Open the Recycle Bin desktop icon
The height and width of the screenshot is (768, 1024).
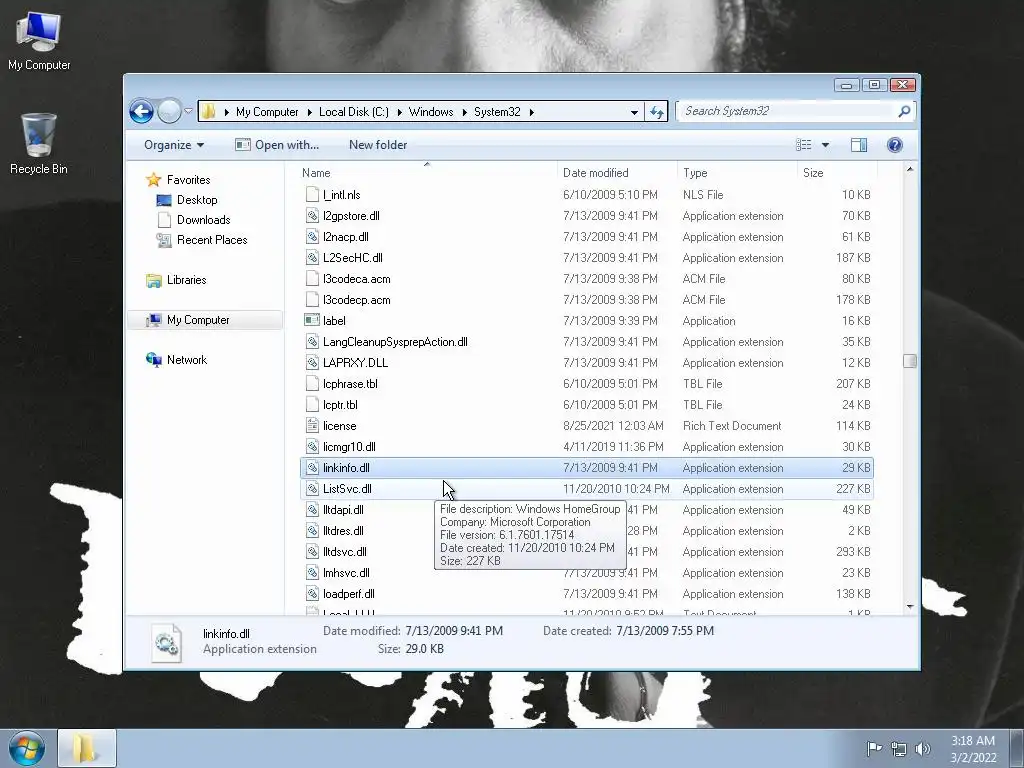pos(39,144)
